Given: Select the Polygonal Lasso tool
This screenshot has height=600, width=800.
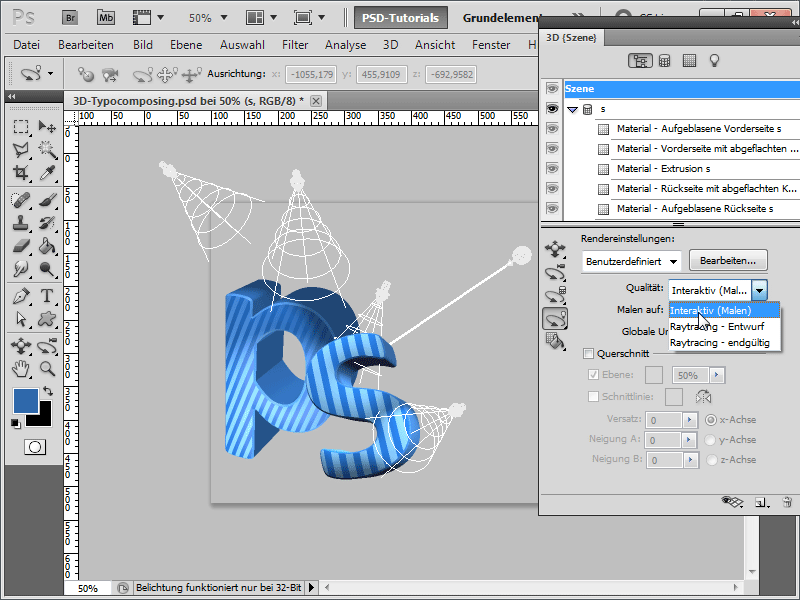Looking at the screenshot, I should point(20,149).
